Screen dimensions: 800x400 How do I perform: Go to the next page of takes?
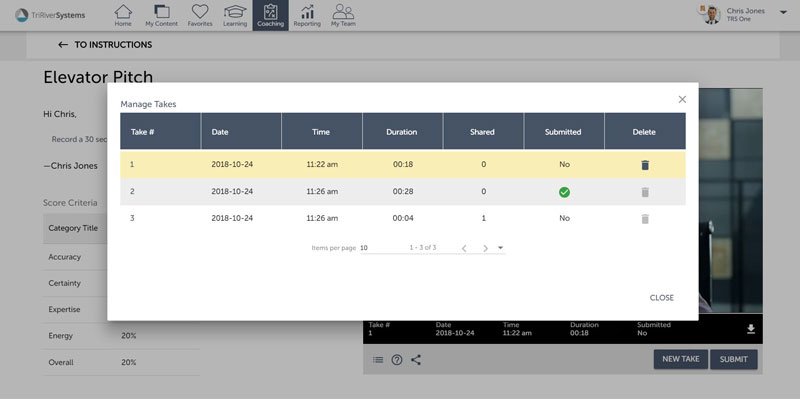(485, 248)
